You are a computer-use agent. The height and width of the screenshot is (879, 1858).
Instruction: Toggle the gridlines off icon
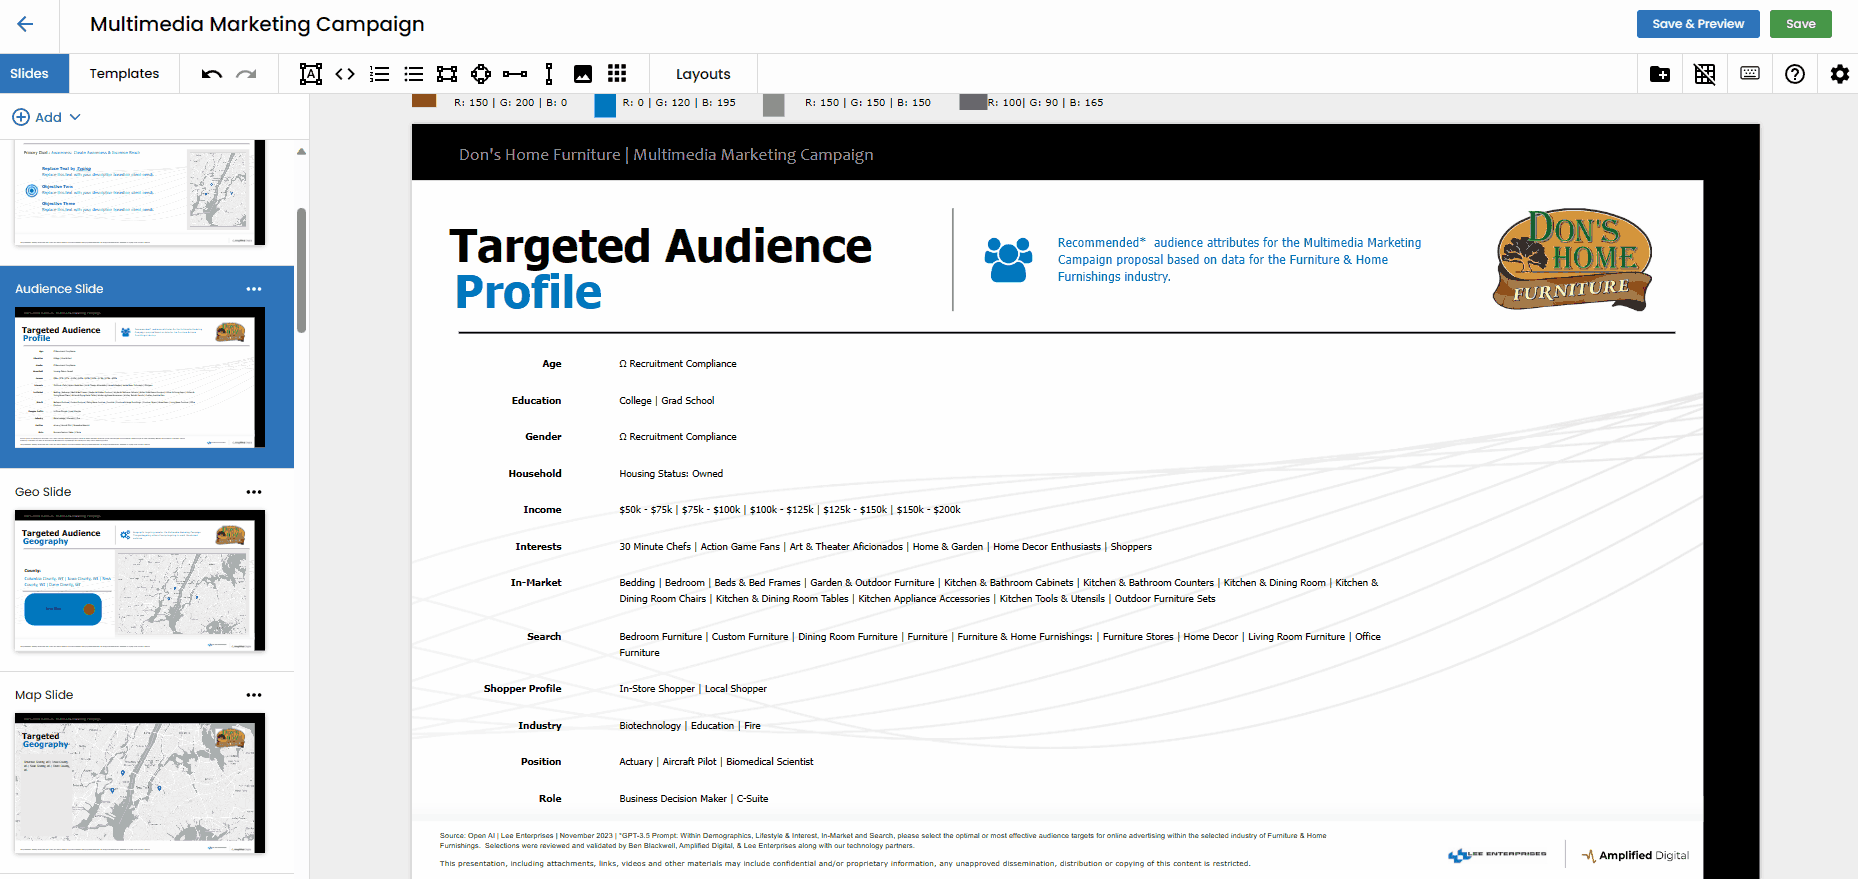click(1705, 74)
